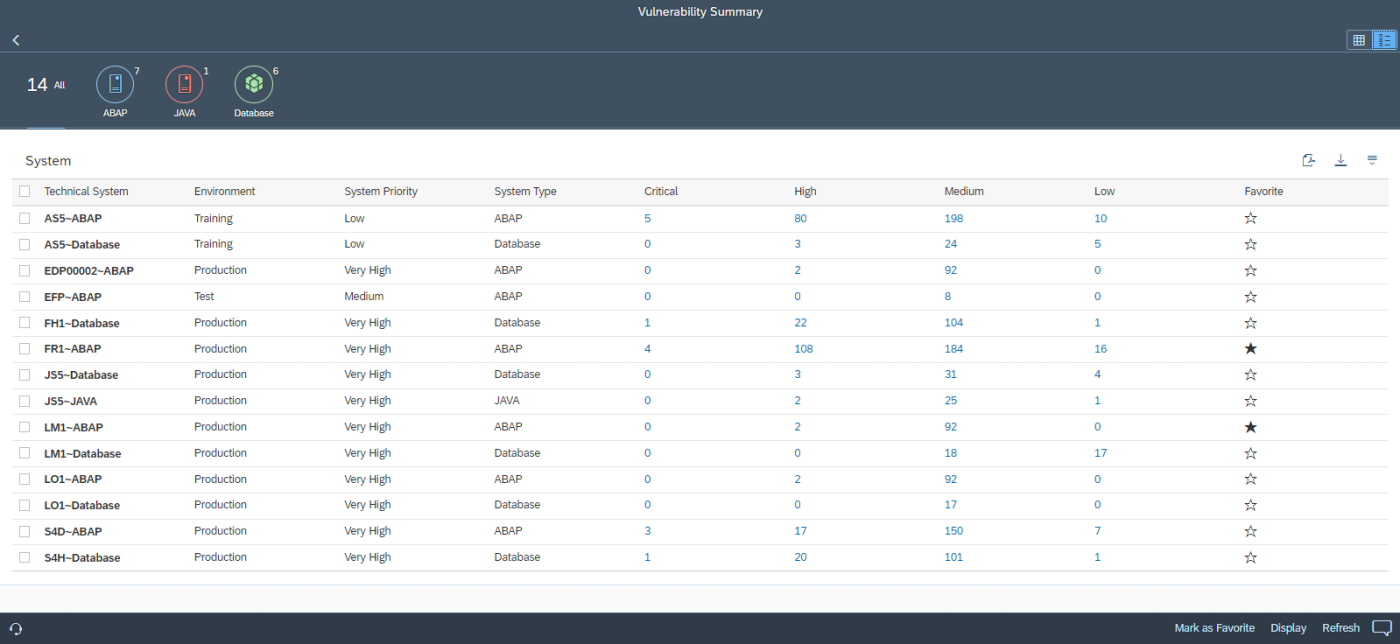This screenshot has height=644, width=1400.
Task: Click the sync icon in bottom bar
Action: pos(16,628)
